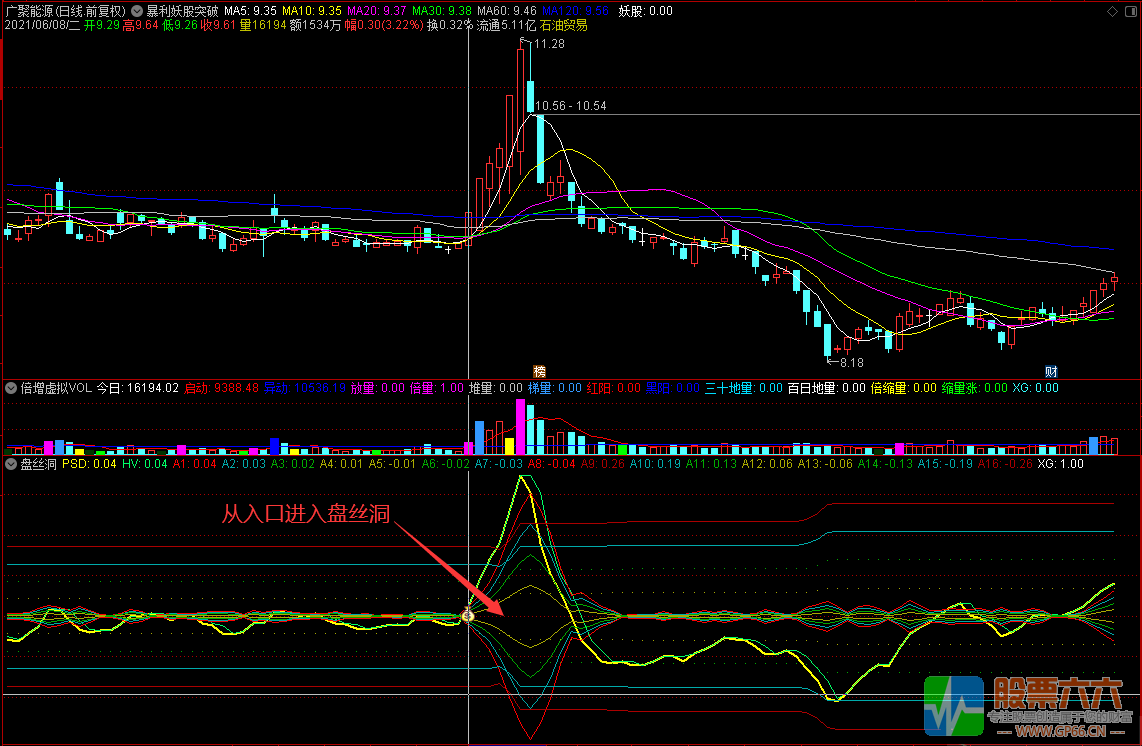This screenshot has height=746, width=1142.
Task: Click the 堆量: 0.00 reading
Action: [x=495, y=388]
